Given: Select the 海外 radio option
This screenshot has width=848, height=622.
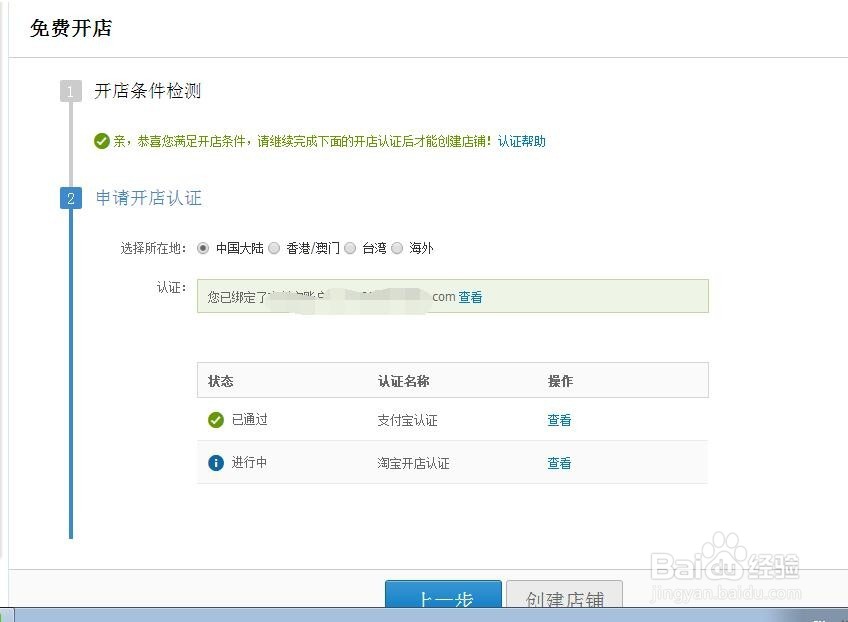Looking at the screenshot, I should [397, 248].
